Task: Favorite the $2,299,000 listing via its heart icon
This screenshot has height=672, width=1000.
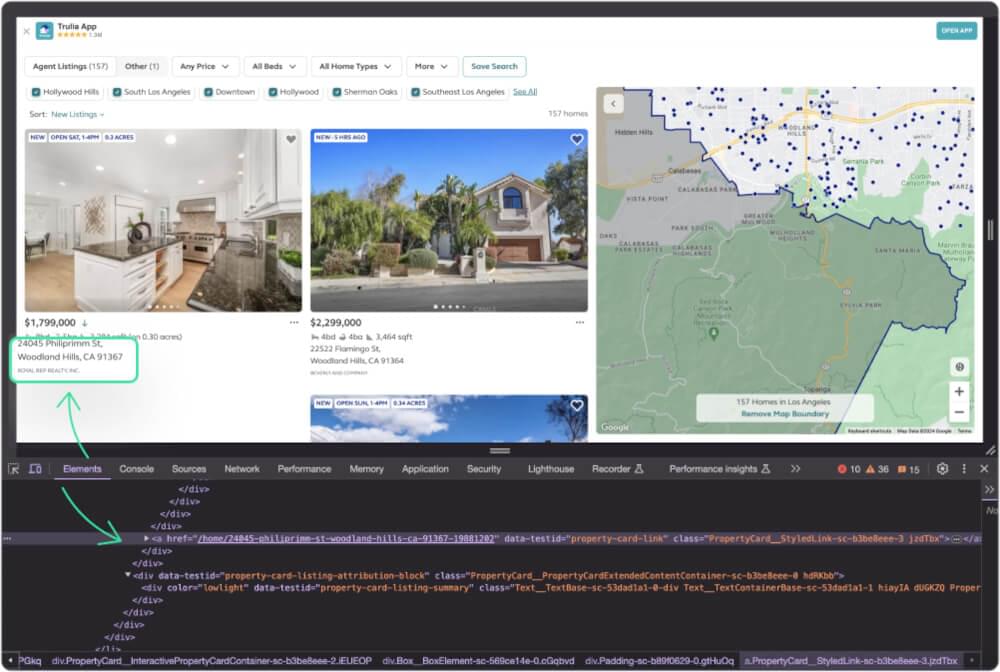Action: click(576, 140)
